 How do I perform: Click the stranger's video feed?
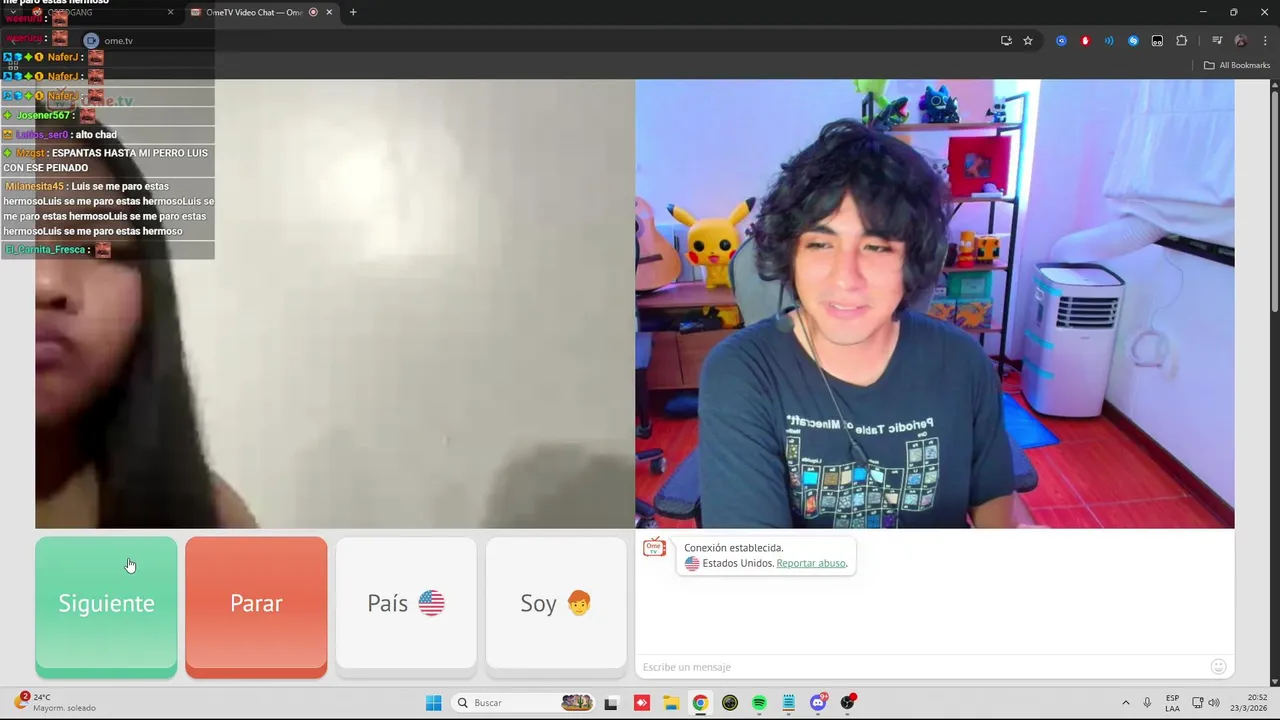click(335, 304)
